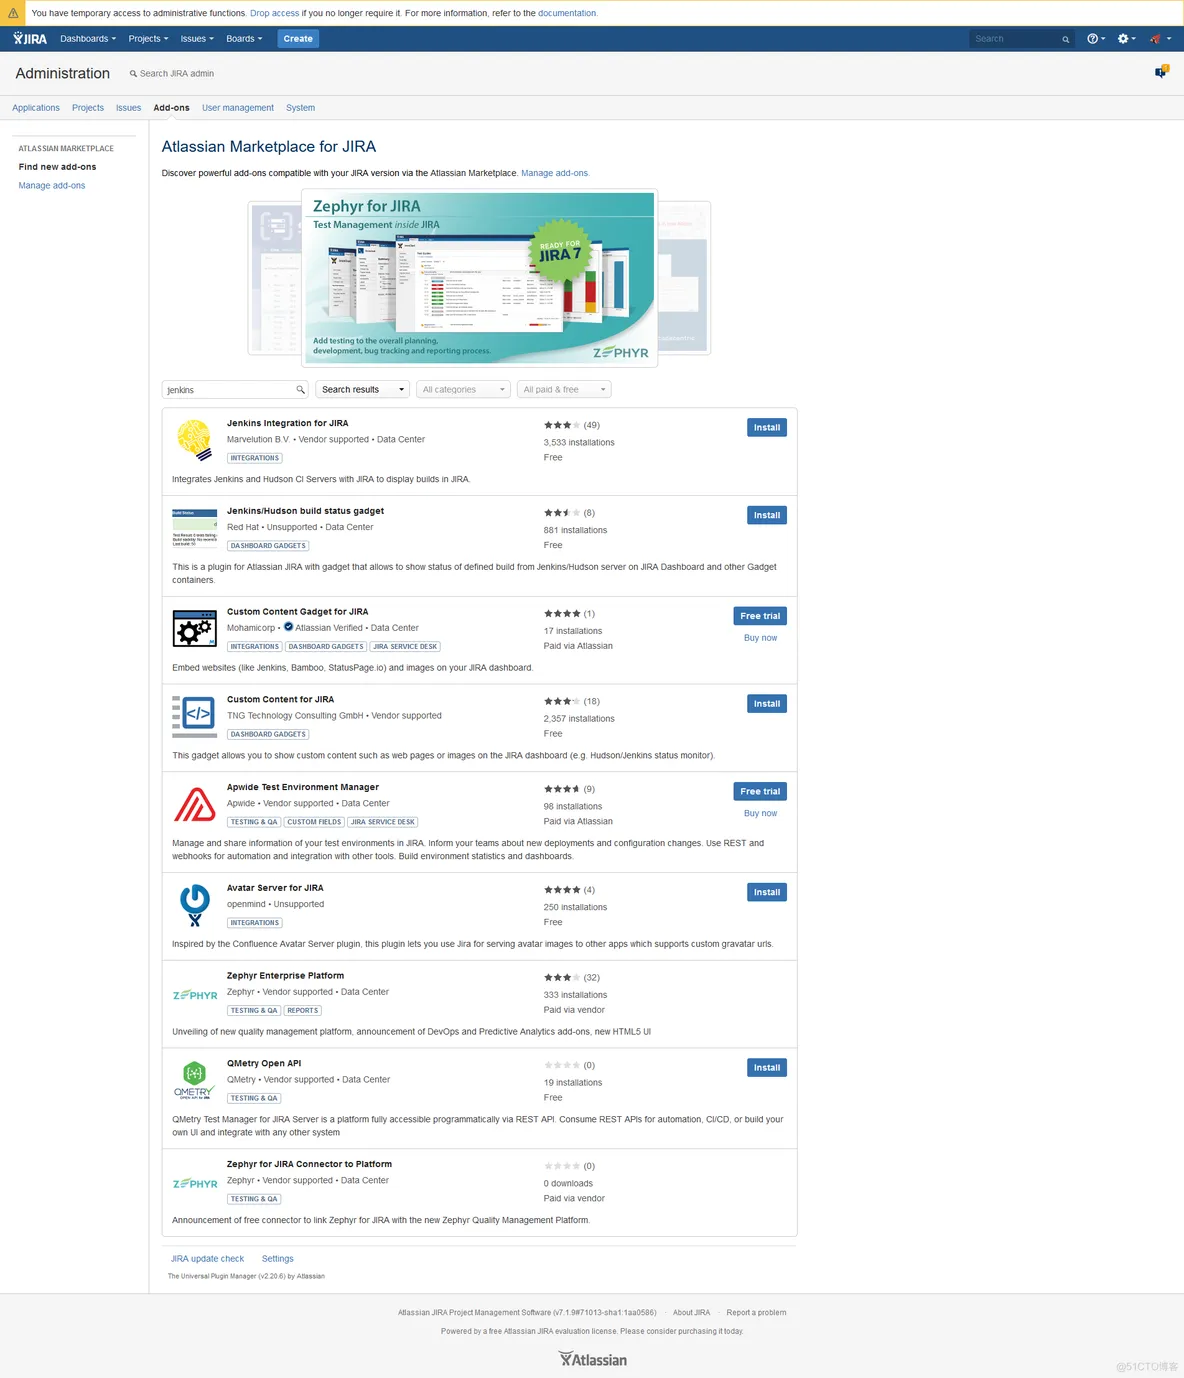Click Buy now for Custom Content Gadget
1184x1378 pixels.
tap(760, 638)
